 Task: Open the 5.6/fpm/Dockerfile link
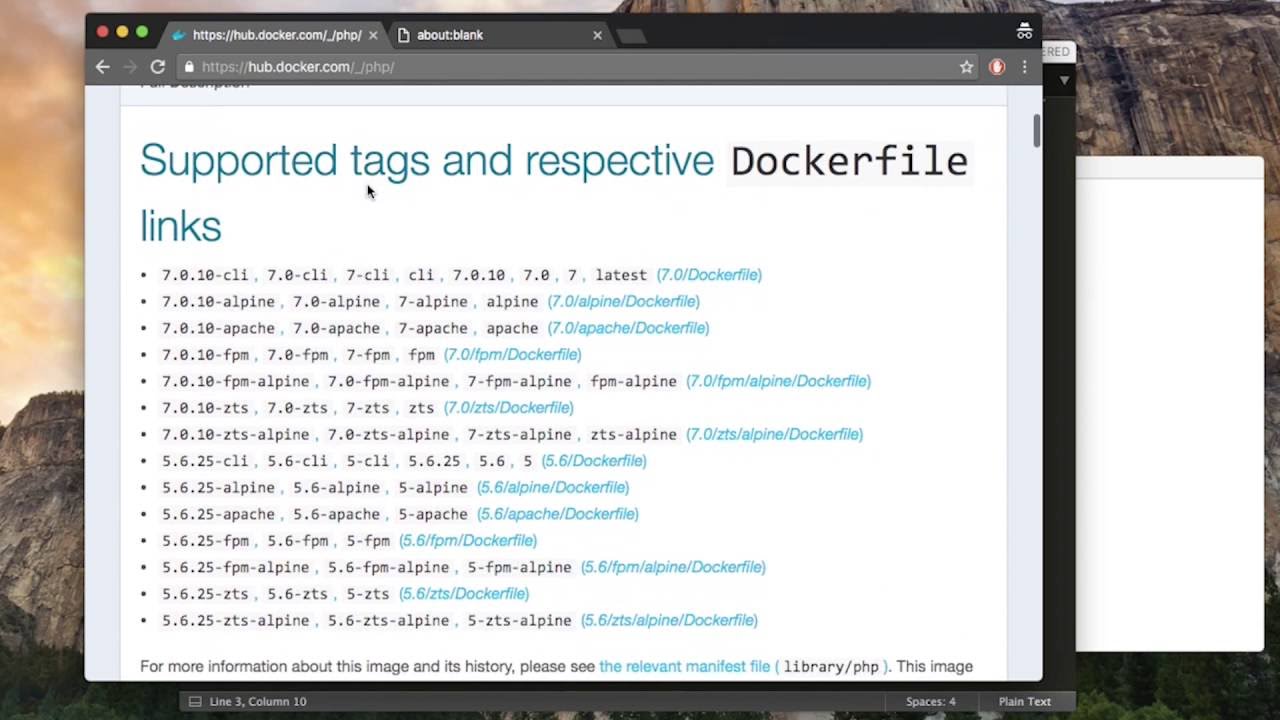[x=468, y=540]
